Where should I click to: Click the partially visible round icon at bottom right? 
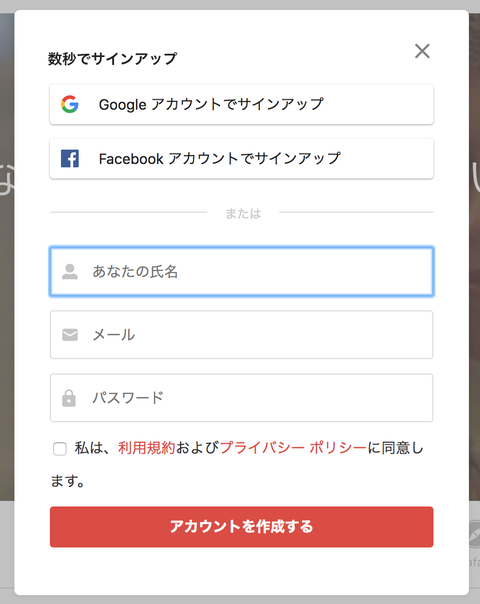click(x=474, y=534)
